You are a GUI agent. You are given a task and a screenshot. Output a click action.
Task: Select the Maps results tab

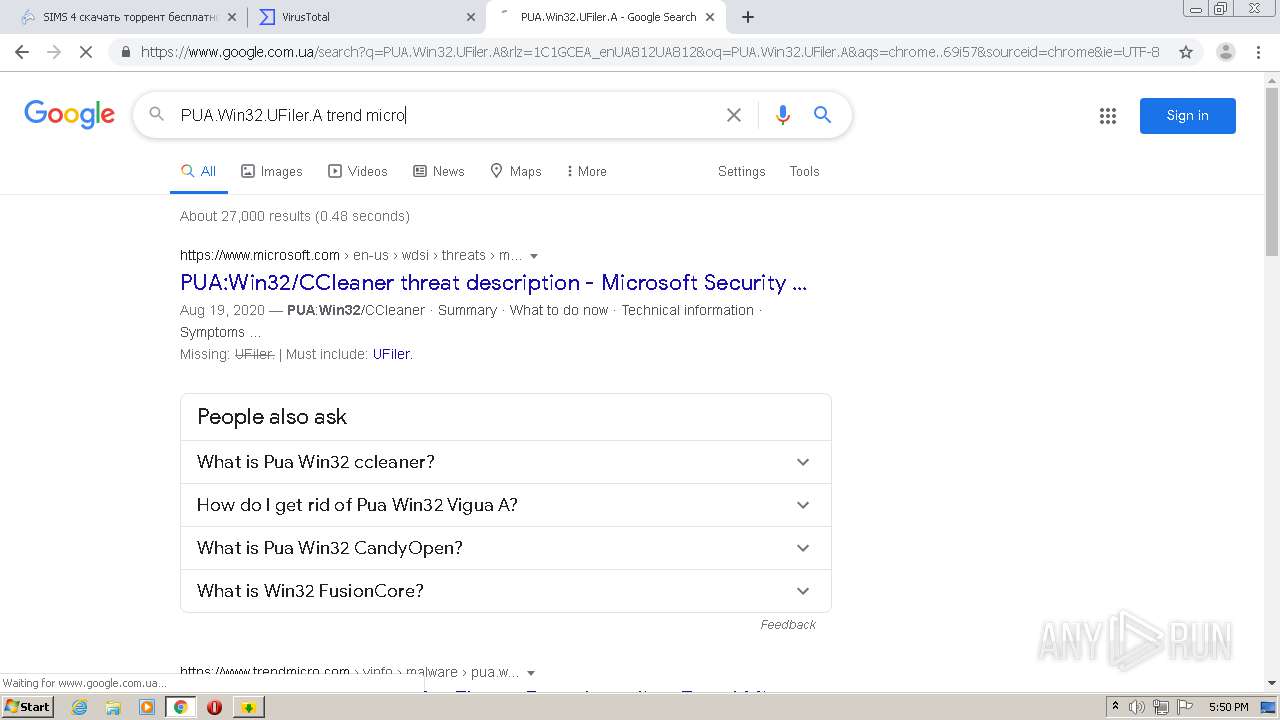[516, 171]
